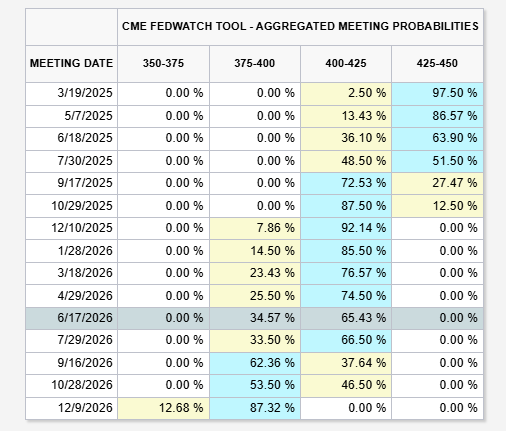This screenshot has width=506, height=431.
Task: Click the 36.10 % cell
Action: (346, 138)
